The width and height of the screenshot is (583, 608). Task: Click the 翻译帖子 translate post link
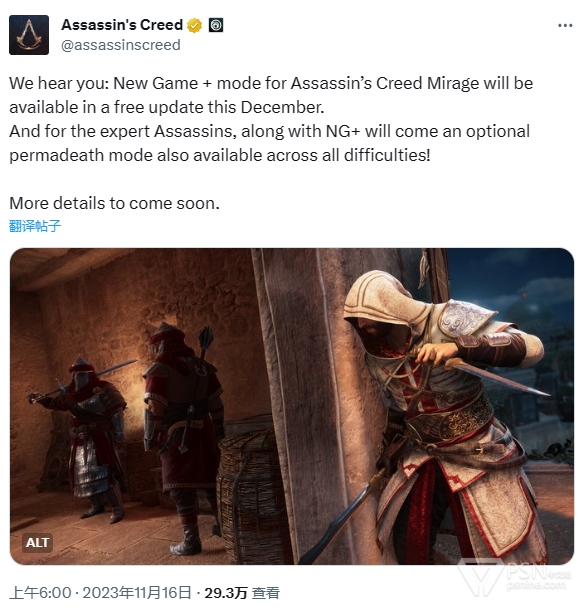[x=35, y=226]
